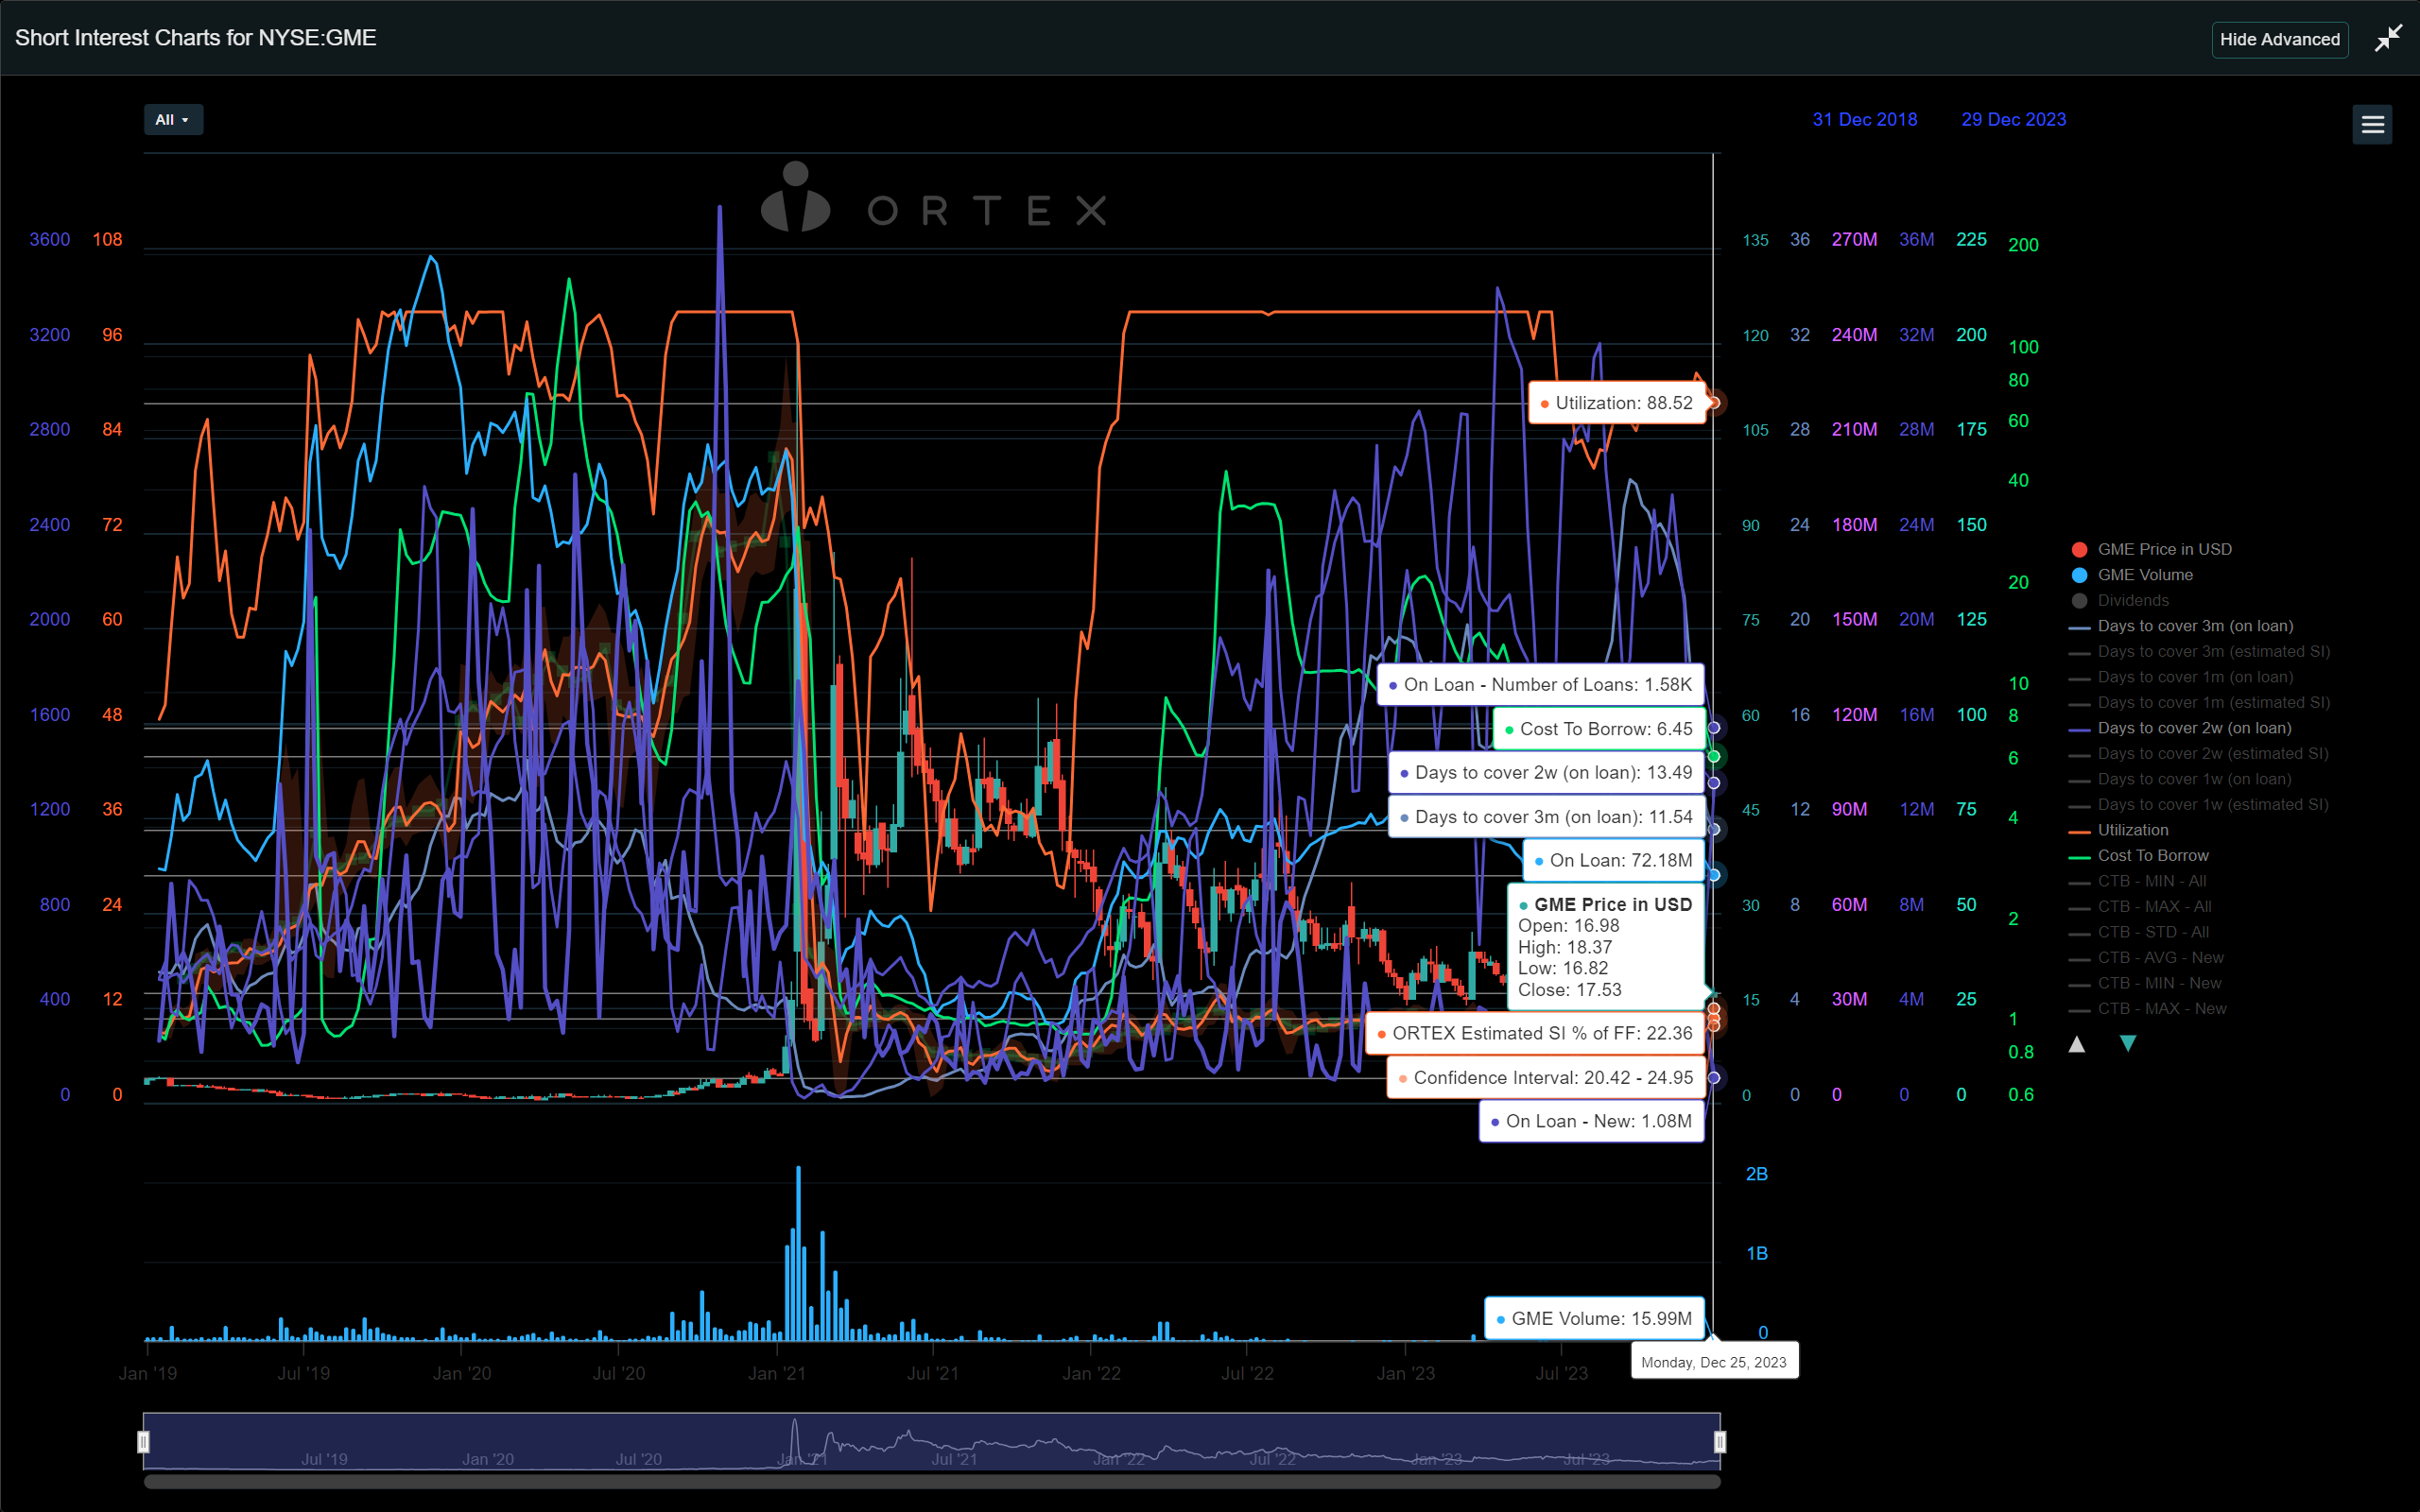The image size is (2420, 1512).
Task: Open the All range selector dropdown
Action: pyautogui.click(x=173, y=120)
